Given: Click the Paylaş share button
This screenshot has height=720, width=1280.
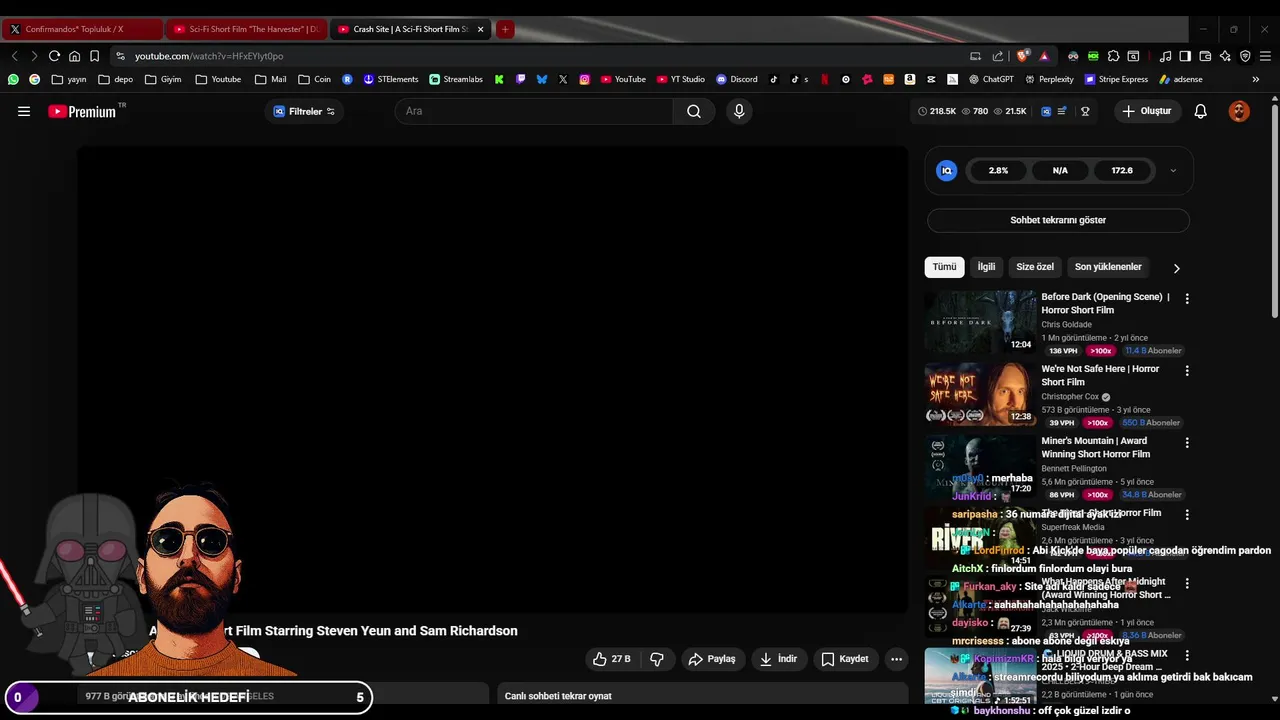Looking at the screenshot, I should click(711, 659).
